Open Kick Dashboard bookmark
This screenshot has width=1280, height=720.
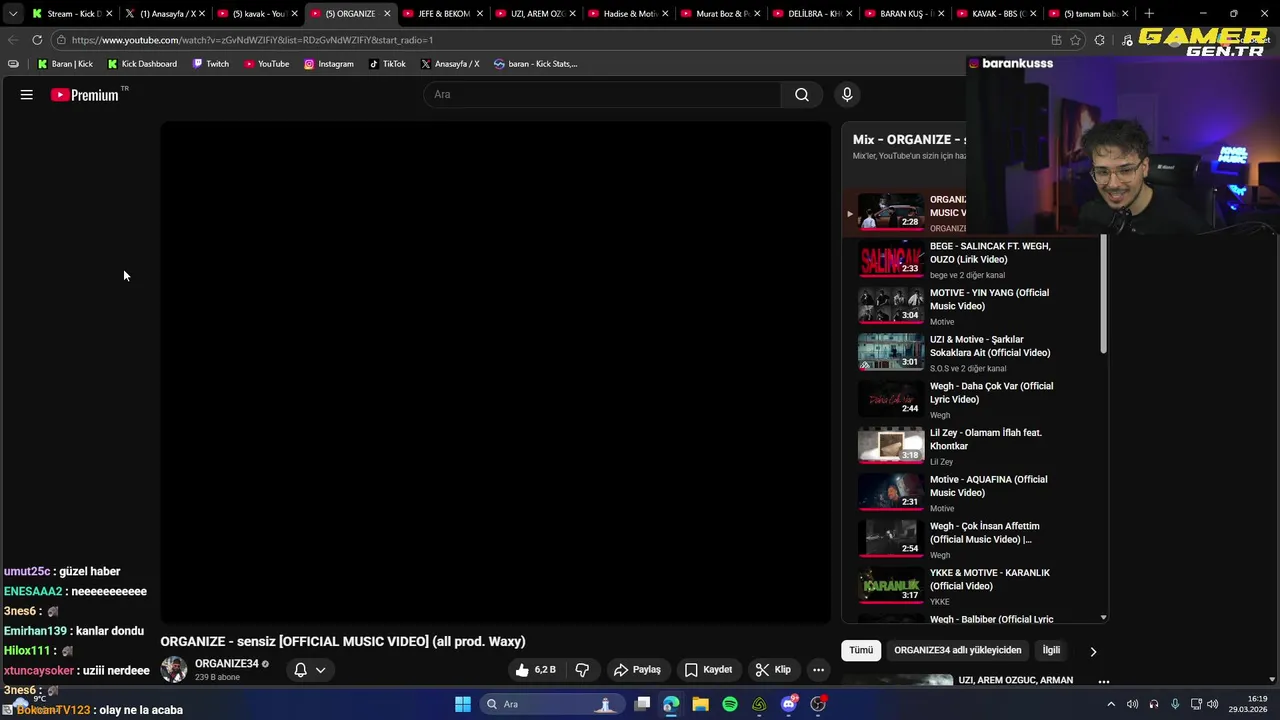[x=142, y=64]
